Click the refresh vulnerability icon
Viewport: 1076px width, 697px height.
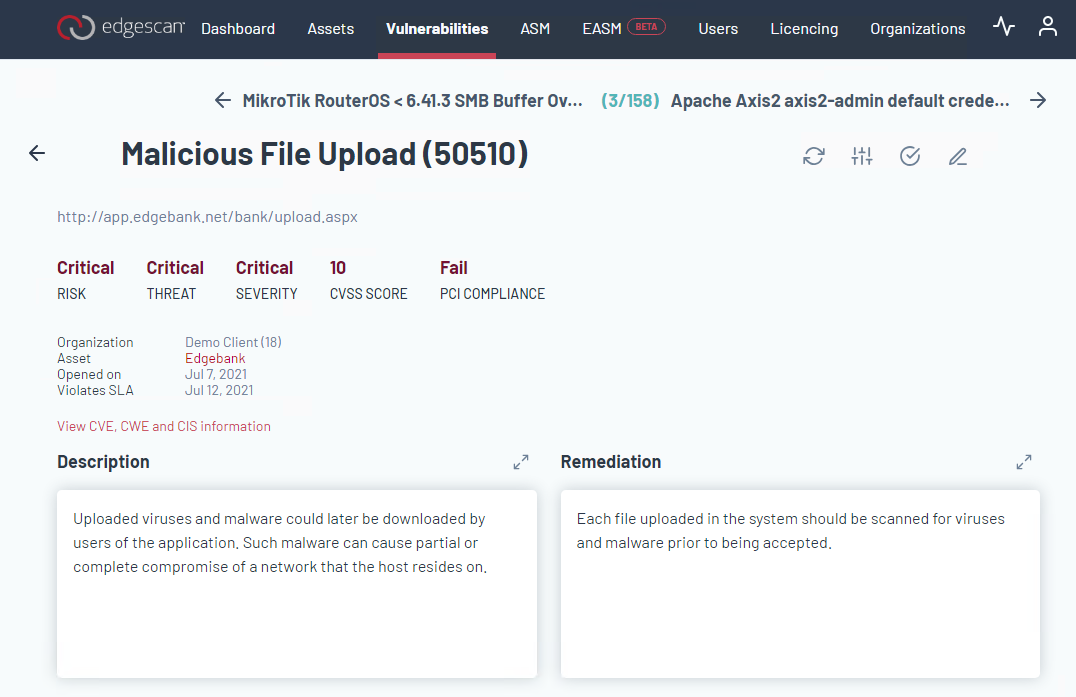point(814,156)
